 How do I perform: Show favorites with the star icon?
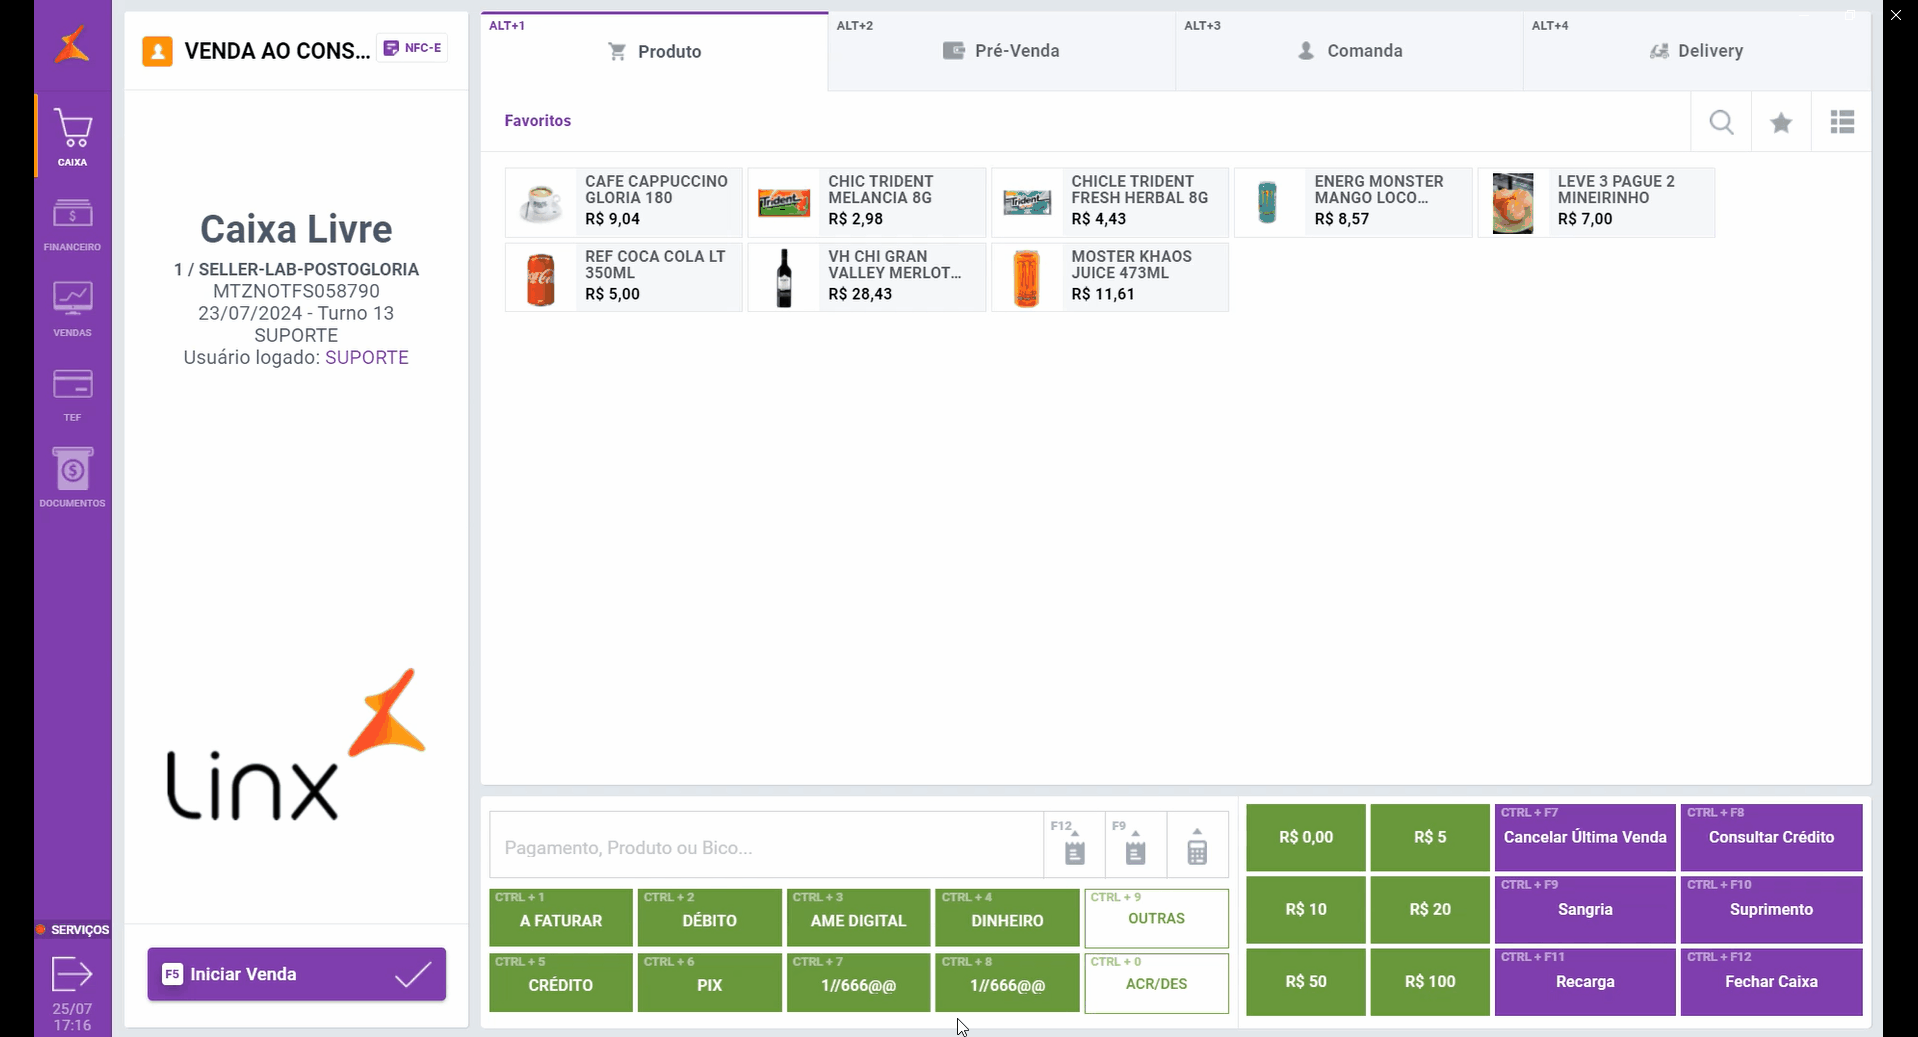(1781, 122)
